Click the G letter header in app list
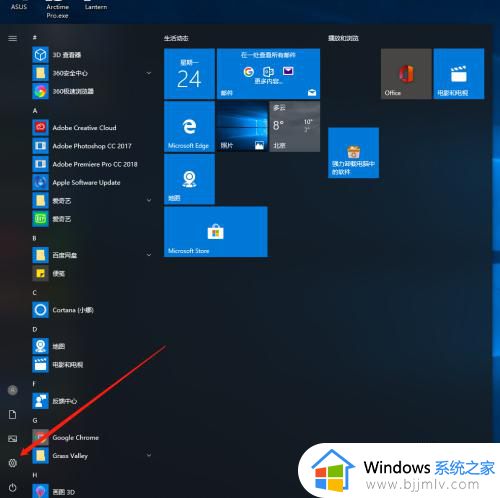 coord(35,420)
